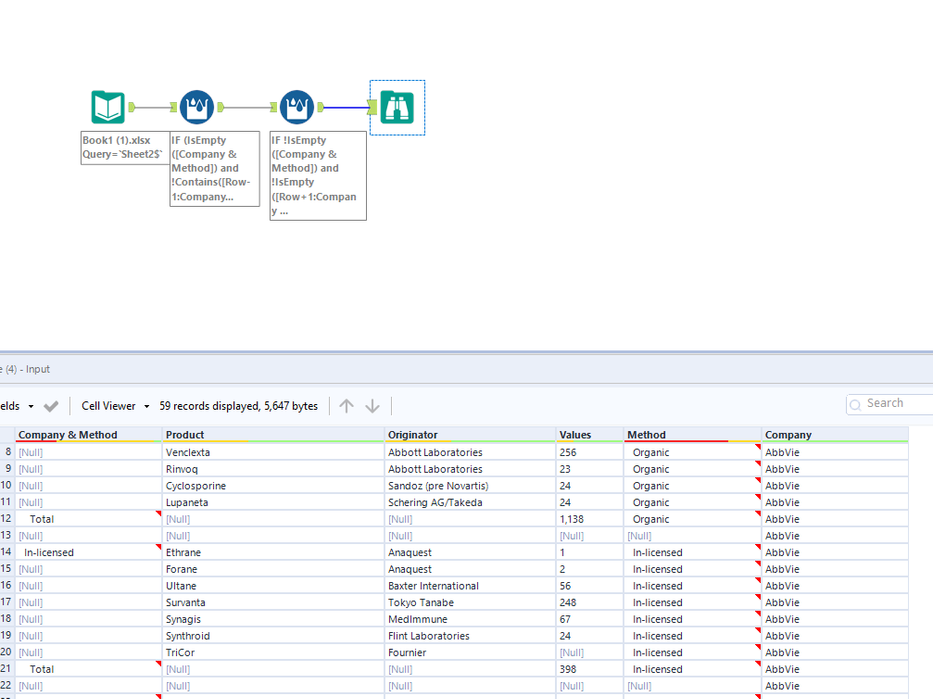Select the Input Data tool for Book1 (1).xlsx
This screenshot has width=933, height=699.
[x=108, y=107]
